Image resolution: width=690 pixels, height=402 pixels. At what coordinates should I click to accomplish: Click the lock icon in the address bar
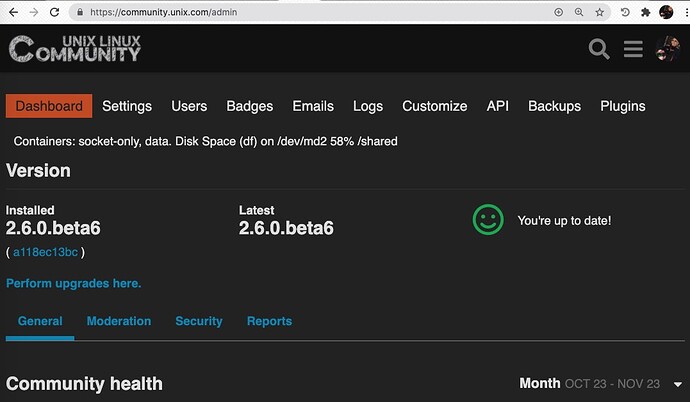(x=80, y=12)
